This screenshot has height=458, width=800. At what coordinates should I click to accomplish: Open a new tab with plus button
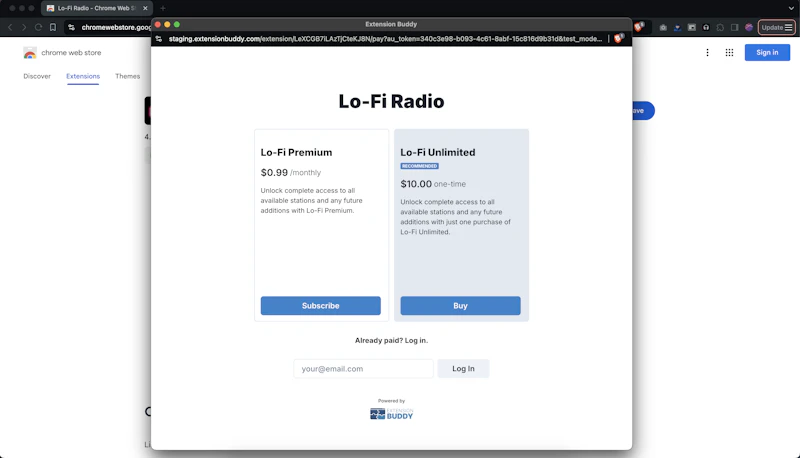[163, 8]
